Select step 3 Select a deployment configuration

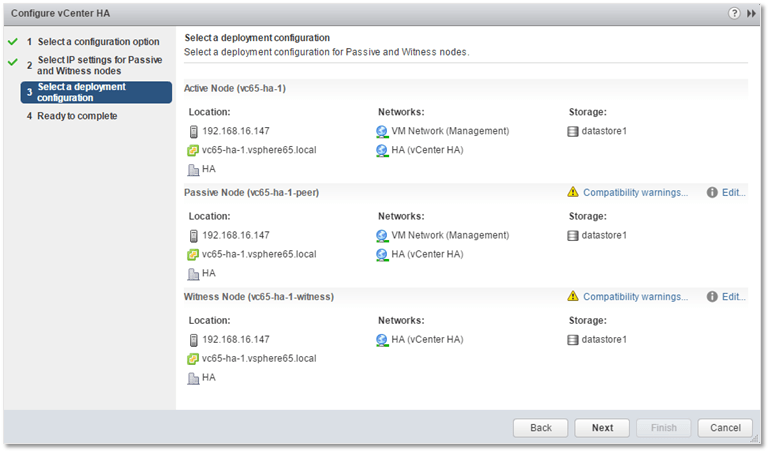point(96,92)
